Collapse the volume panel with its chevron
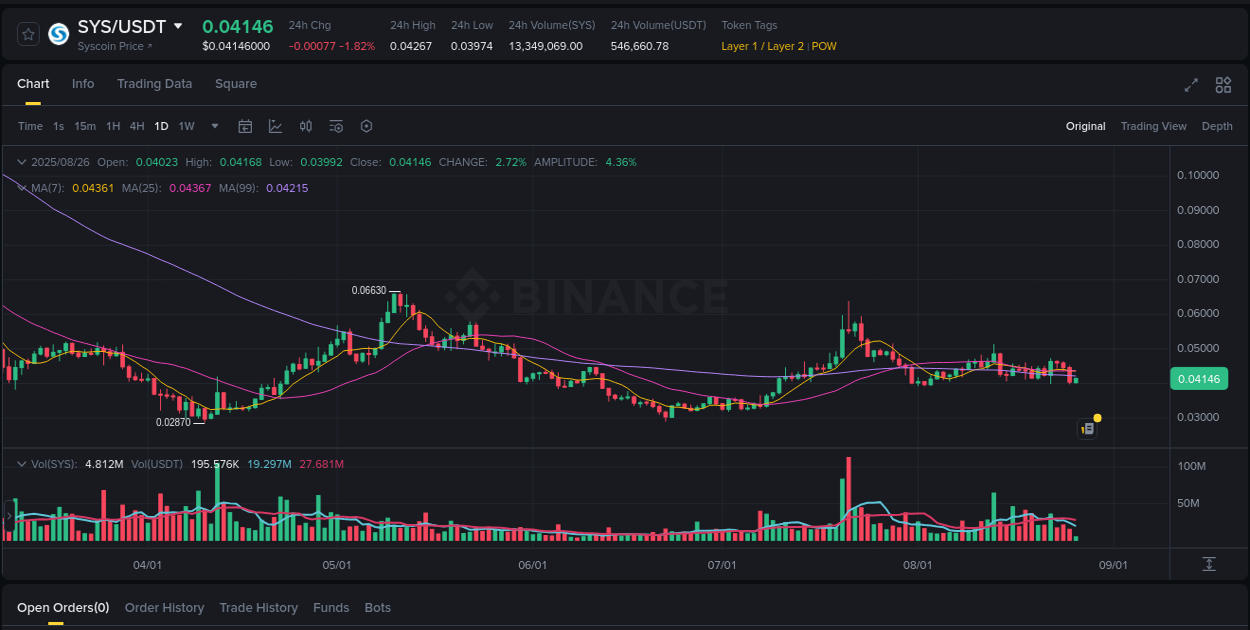The image size is (1250, 630). 21,463
